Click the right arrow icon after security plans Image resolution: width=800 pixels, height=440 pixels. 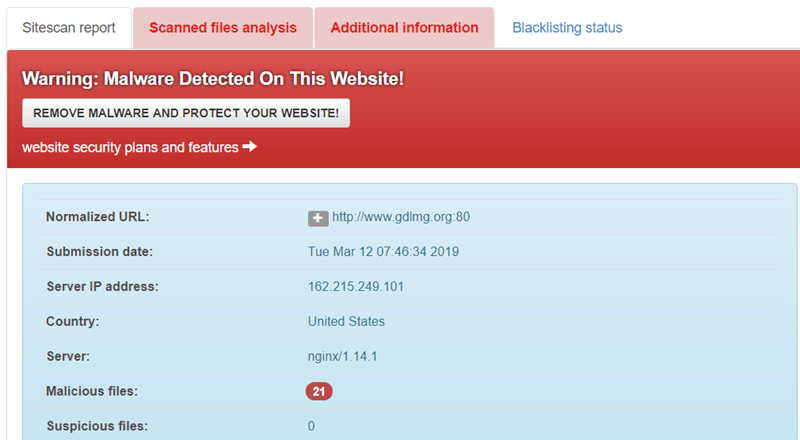(x=250, y=147)
